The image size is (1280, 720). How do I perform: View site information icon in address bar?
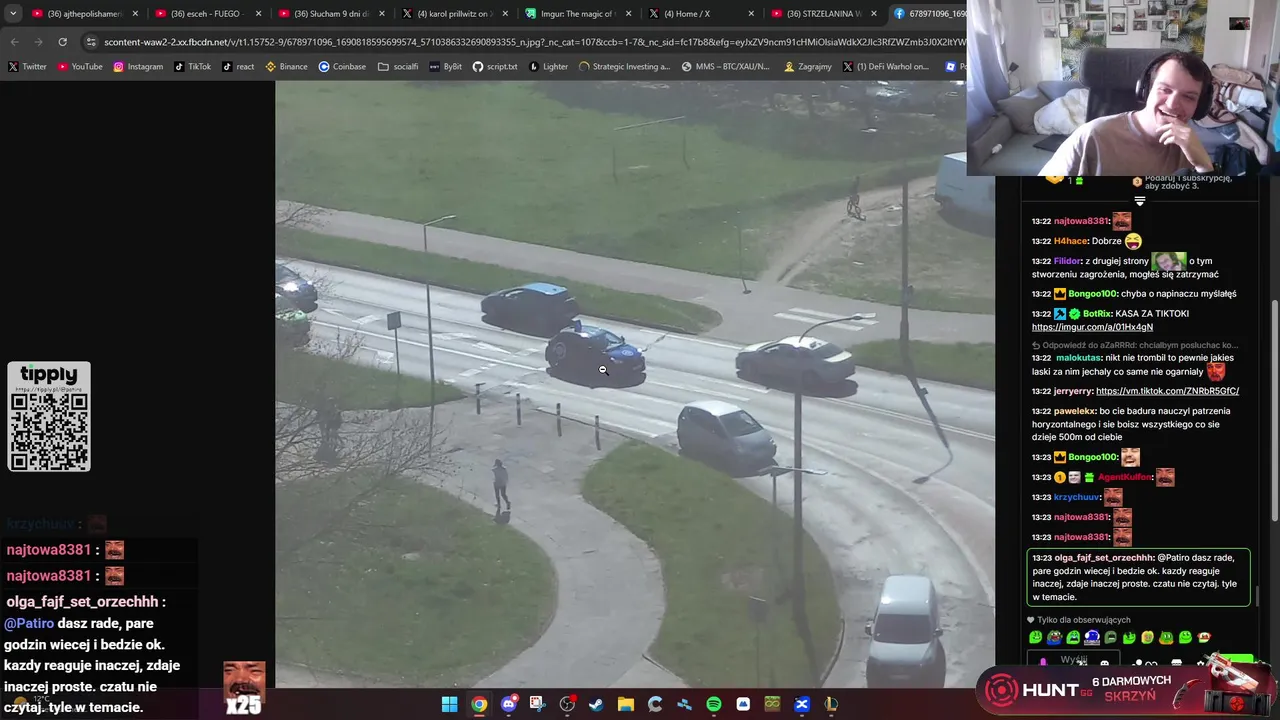(92, 42)
